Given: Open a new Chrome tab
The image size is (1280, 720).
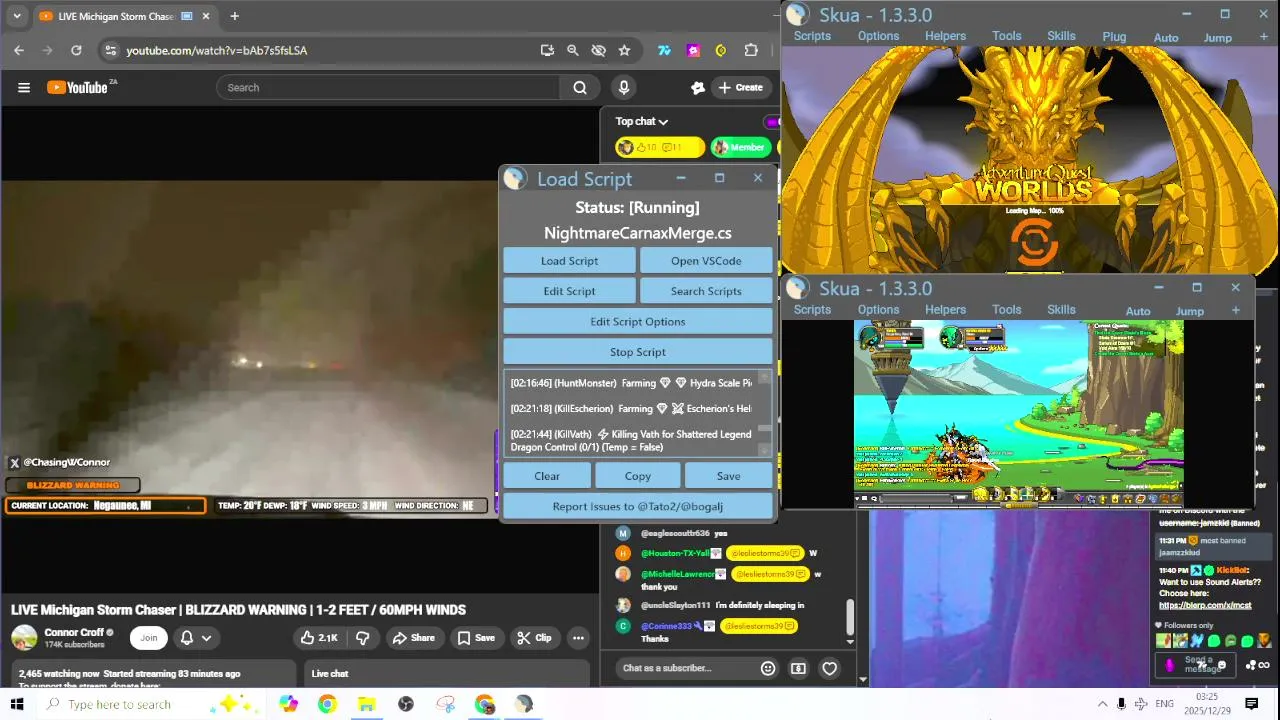Looking at the screenshot, I should pos(234,16).
